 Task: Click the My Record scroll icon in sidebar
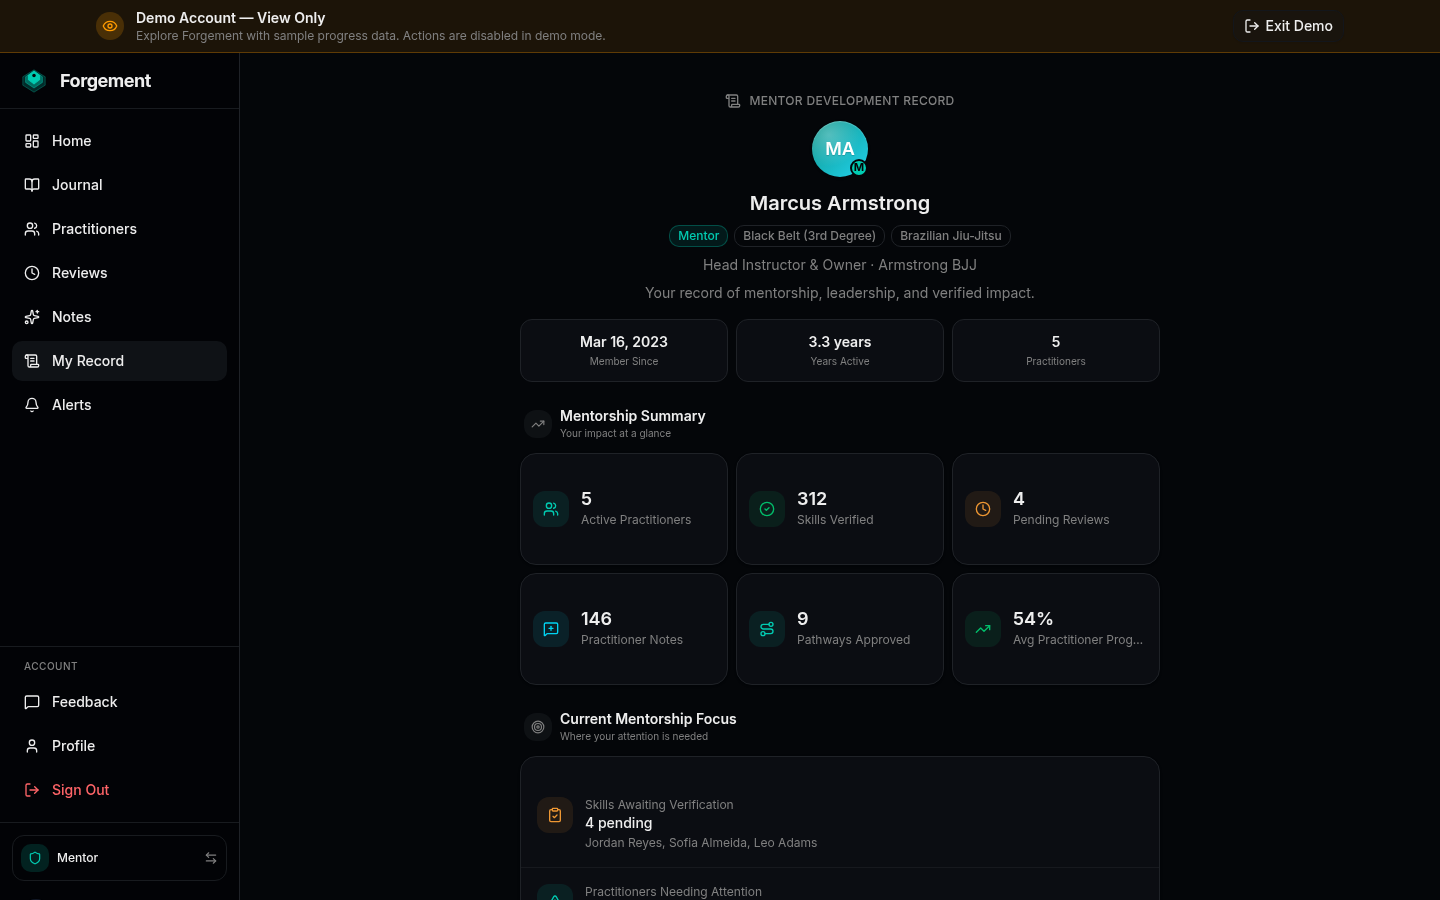tap(32, 361)
